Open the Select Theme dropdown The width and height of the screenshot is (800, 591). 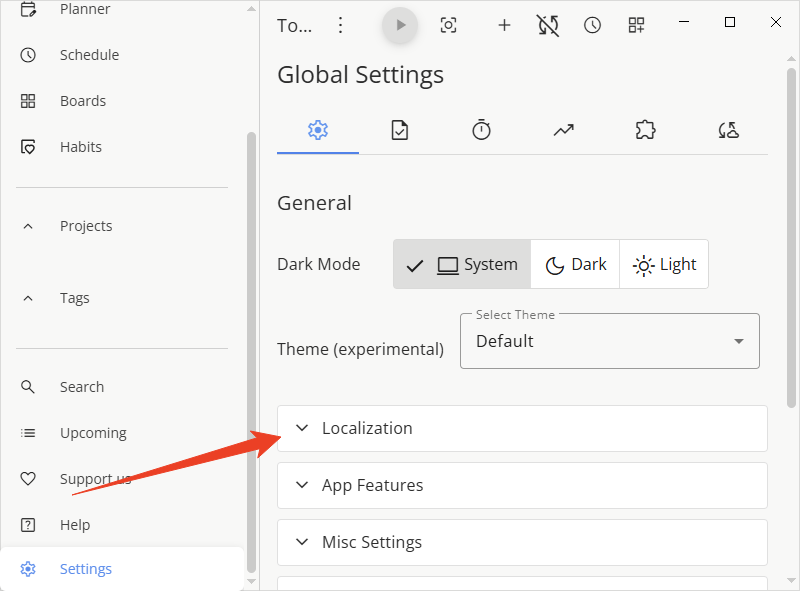[609, 341]
